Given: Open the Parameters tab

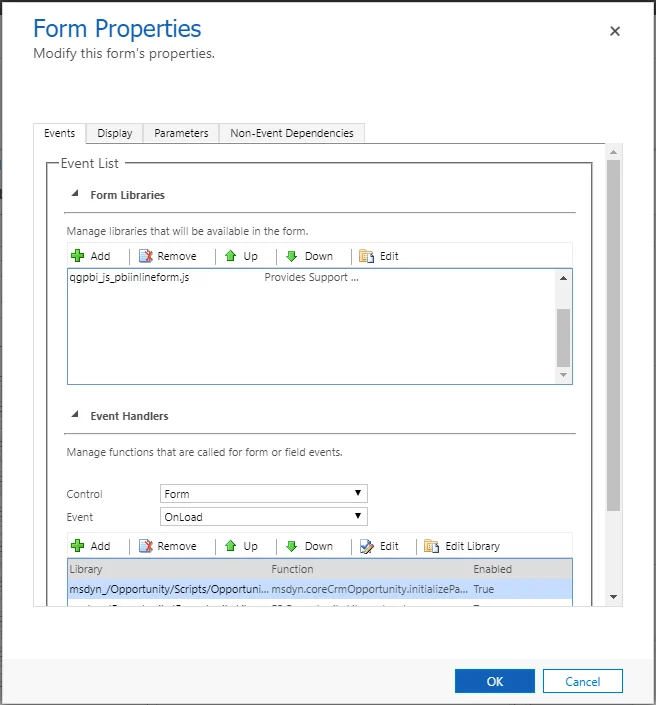Looking at the screenshot, I should (181, 133).
